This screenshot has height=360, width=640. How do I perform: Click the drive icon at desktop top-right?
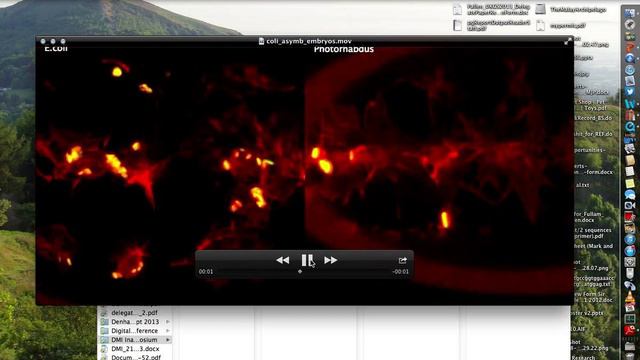tap(540, 9)
